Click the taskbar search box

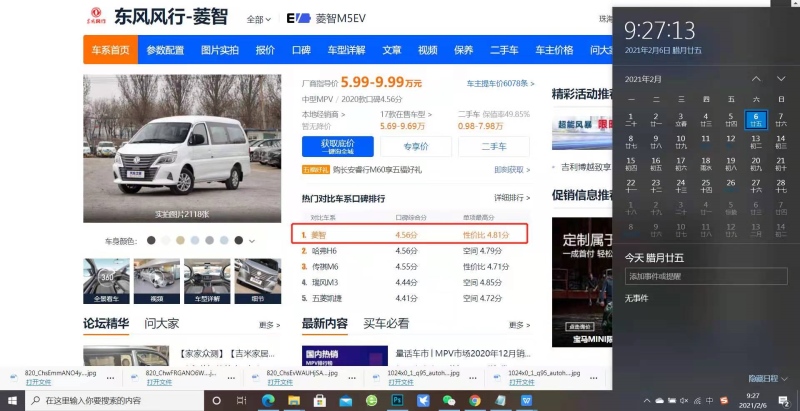[x=115, y=400]
